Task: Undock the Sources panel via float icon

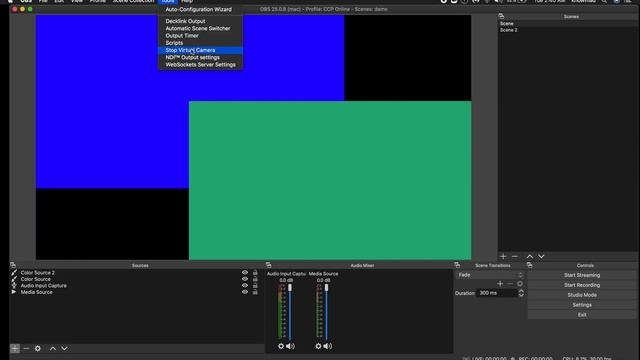Action: click(x=13, y=265)
